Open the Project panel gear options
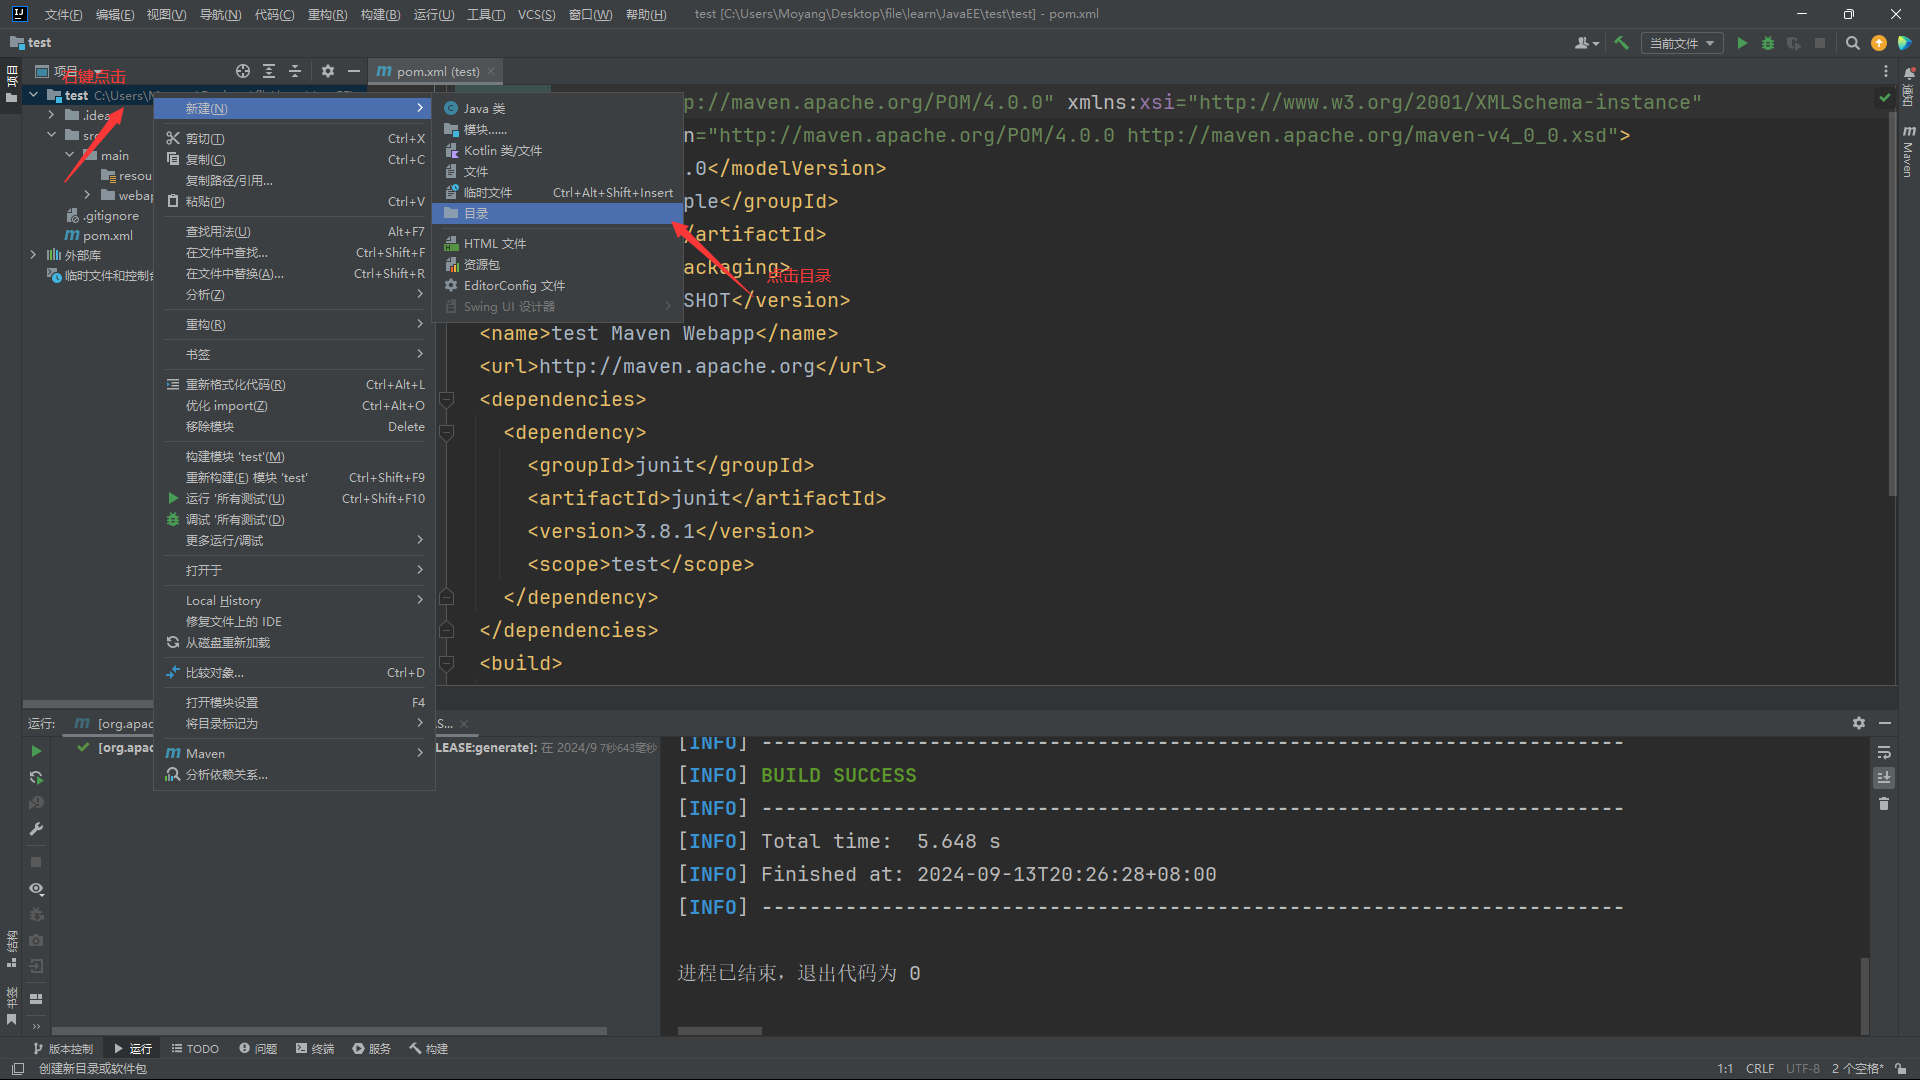 [328, 71]
